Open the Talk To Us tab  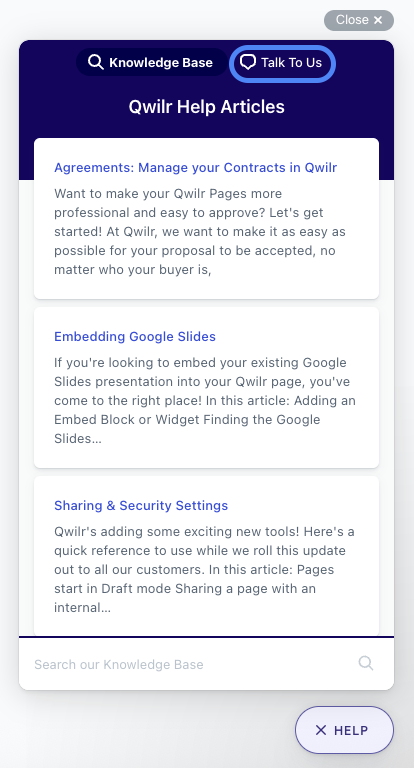282,63
